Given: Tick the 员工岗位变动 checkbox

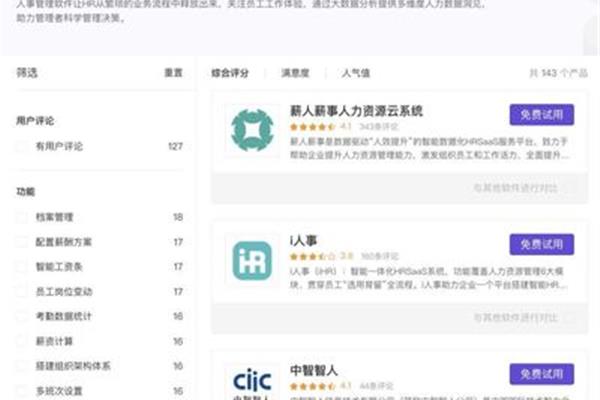Looking at the screenshot, I should (21, 292).
